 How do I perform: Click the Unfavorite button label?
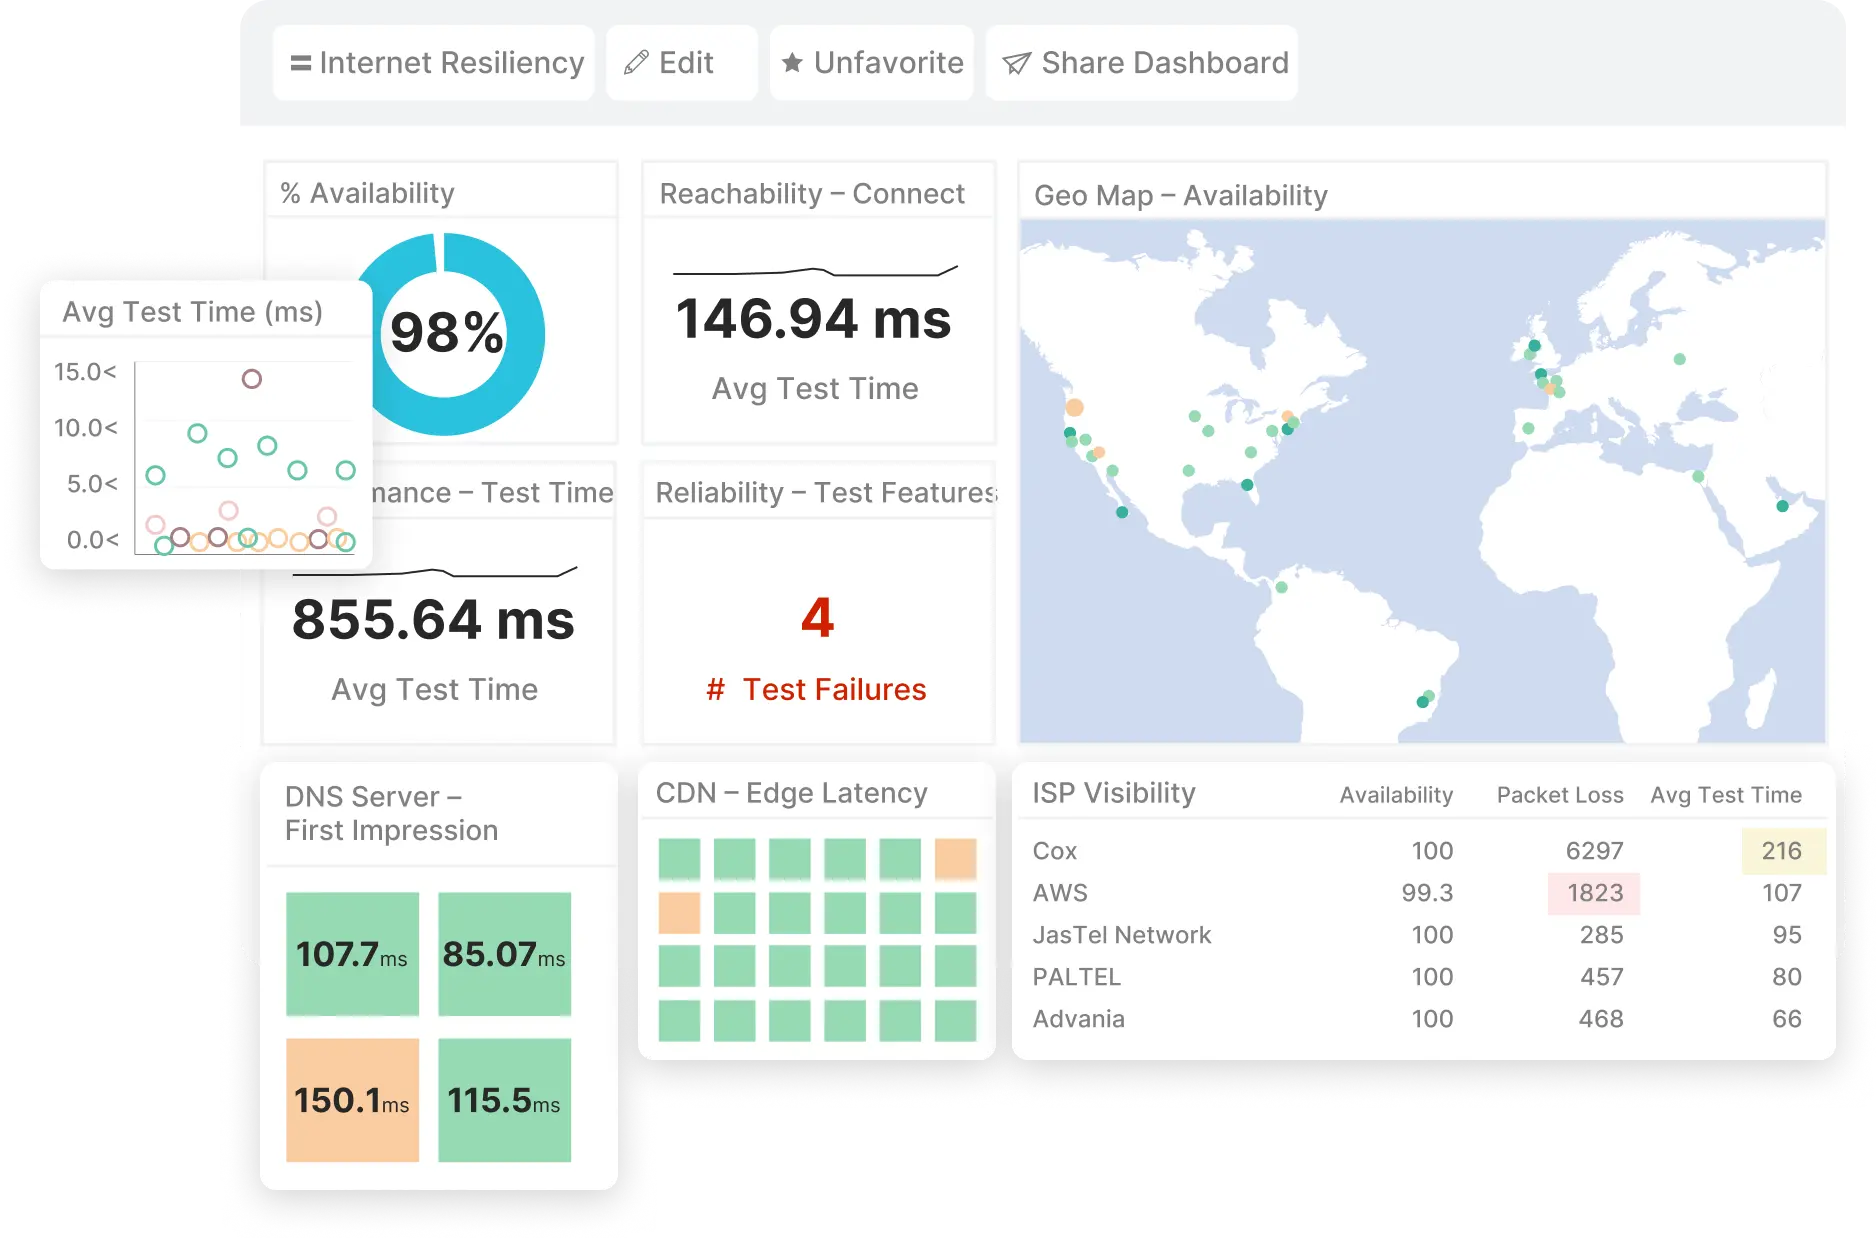(x=888, y=63)
